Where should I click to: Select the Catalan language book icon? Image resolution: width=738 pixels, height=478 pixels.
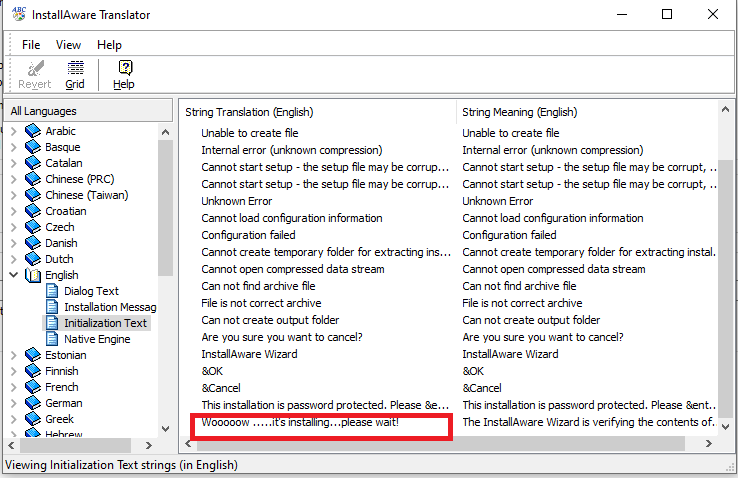[33, 163]
